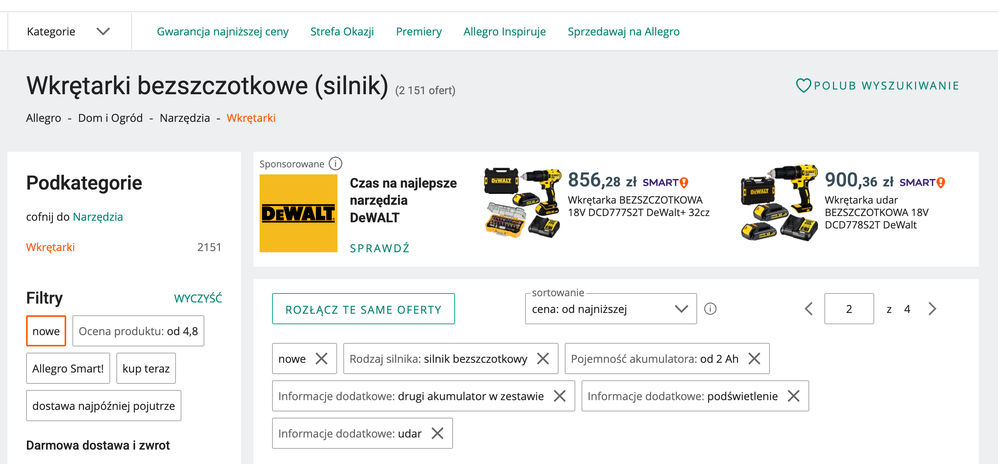Viewport: 998px width, 464px height.
Task: Enable Allegro Smart! filter
Action: (x=68, y=369)
